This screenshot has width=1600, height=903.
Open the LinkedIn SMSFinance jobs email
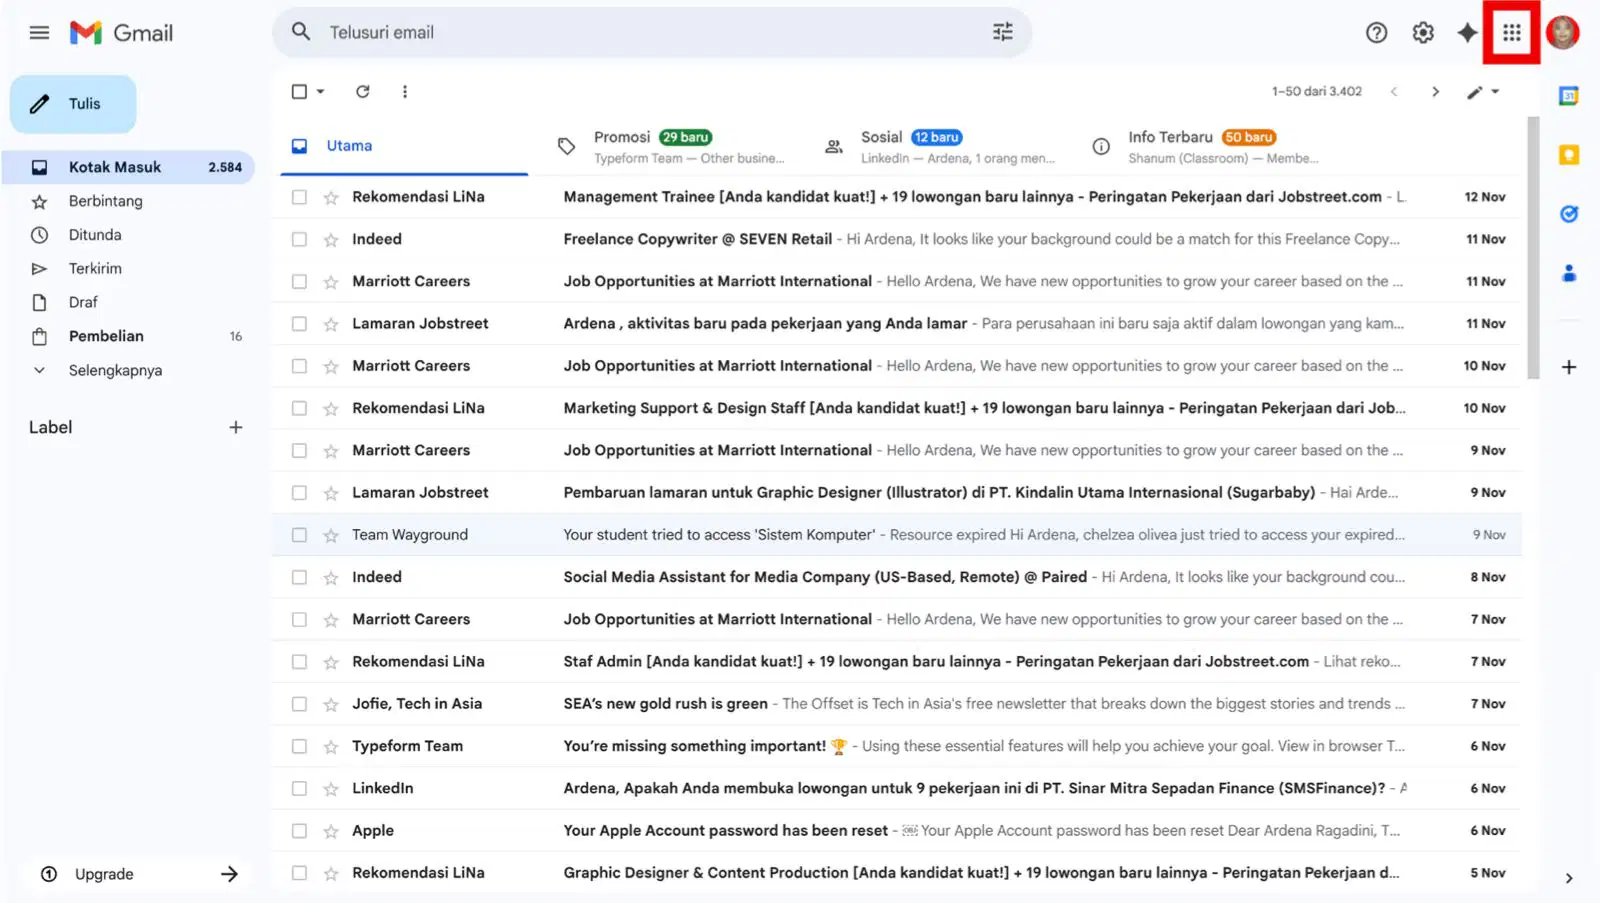(897, 789)
